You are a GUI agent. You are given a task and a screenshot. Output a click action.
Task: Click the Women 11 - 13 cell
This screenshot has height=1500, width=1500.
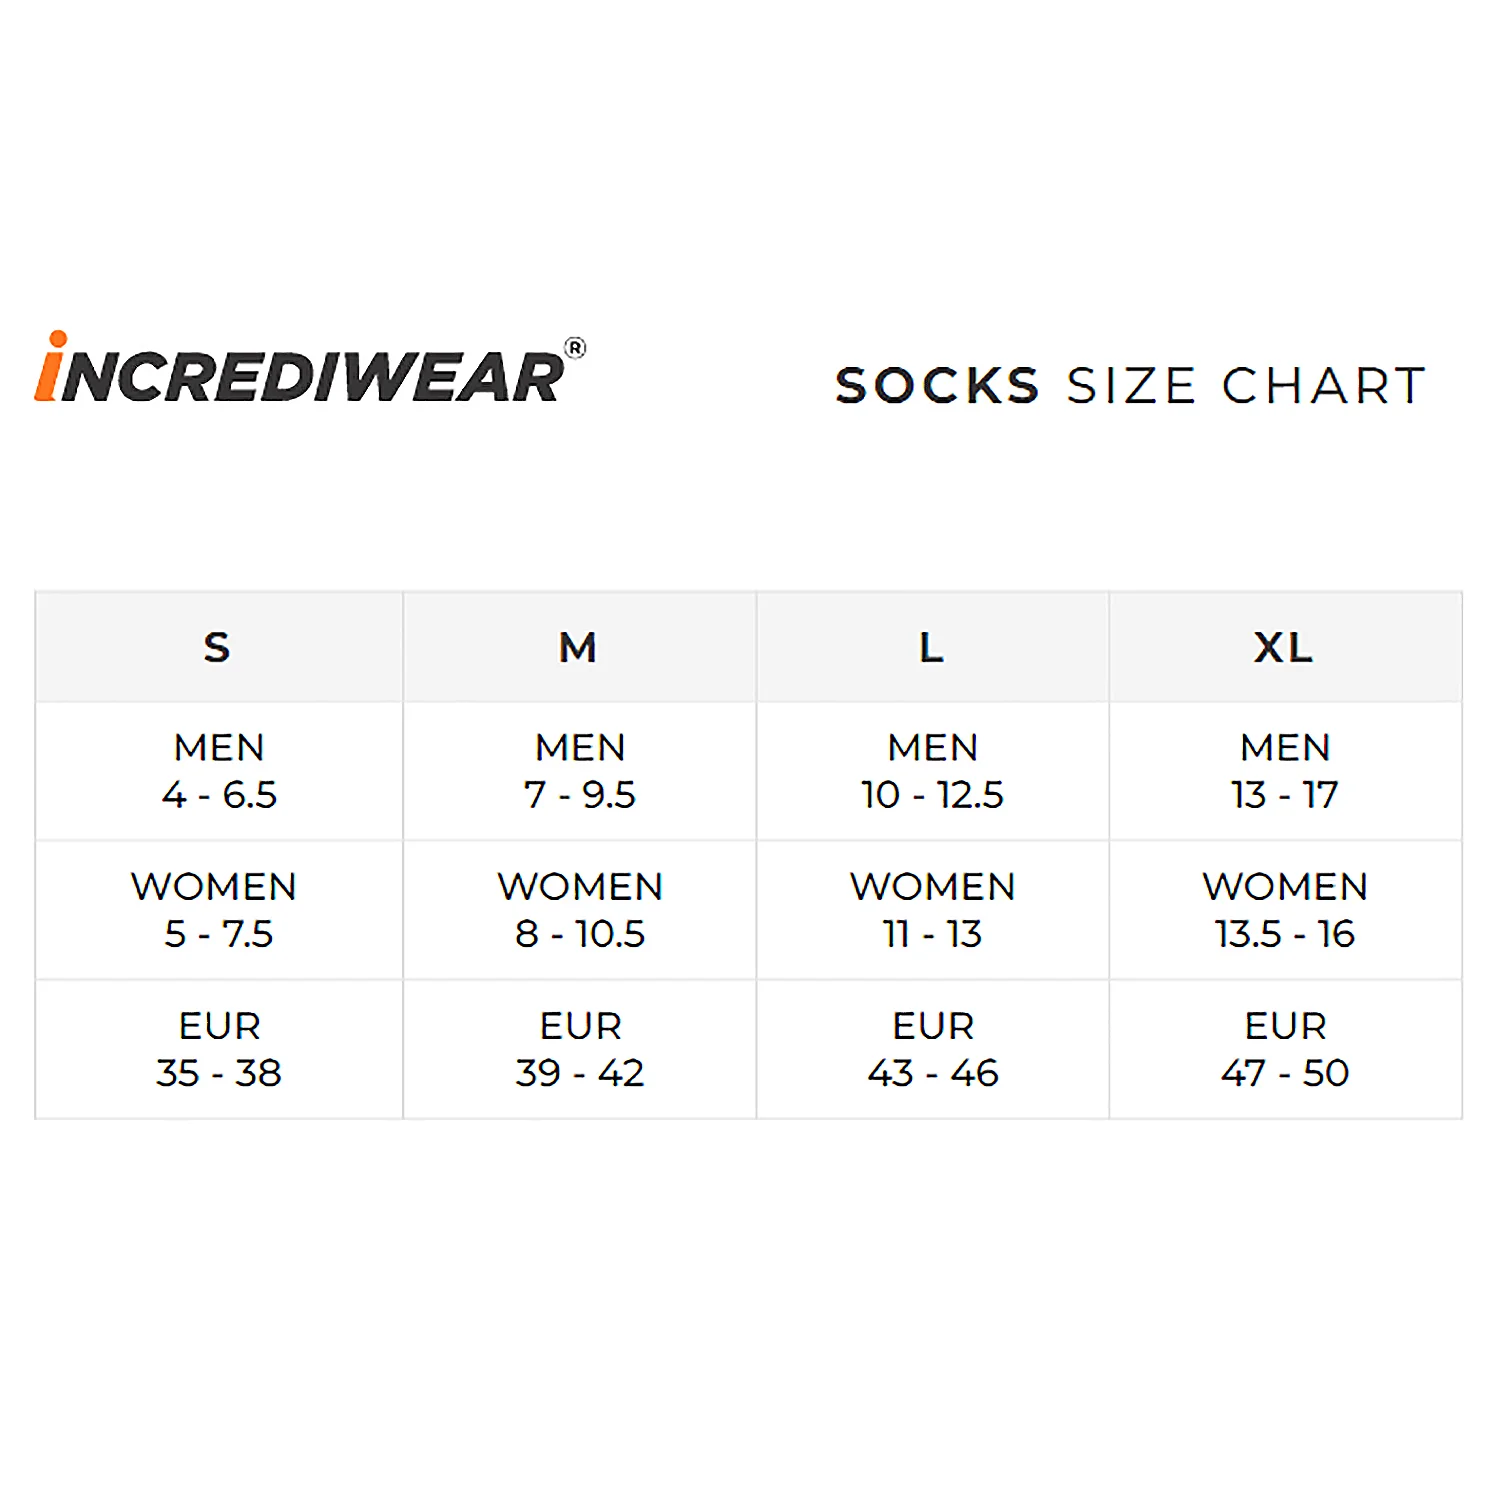click(x=933, y=910)
